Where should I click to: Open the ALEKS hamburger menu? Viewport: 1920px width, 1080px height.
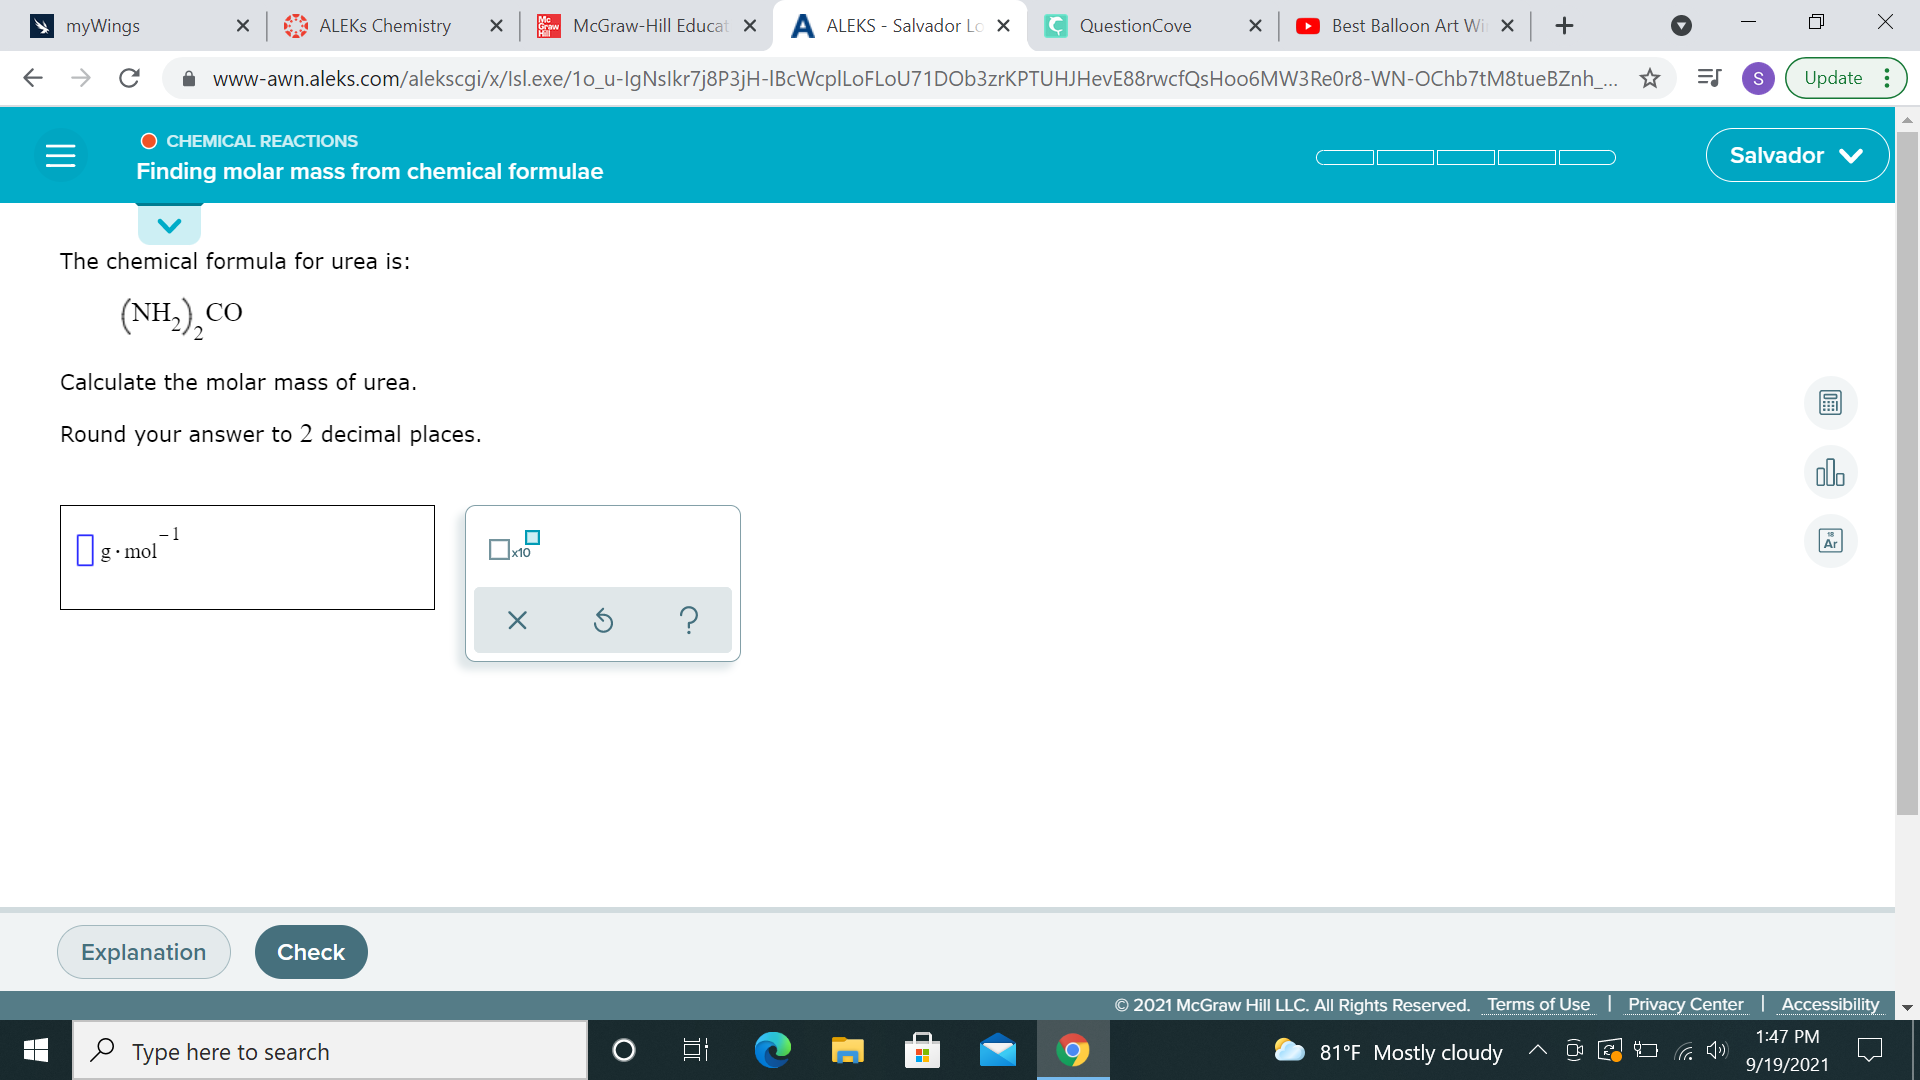click(60, 156)
